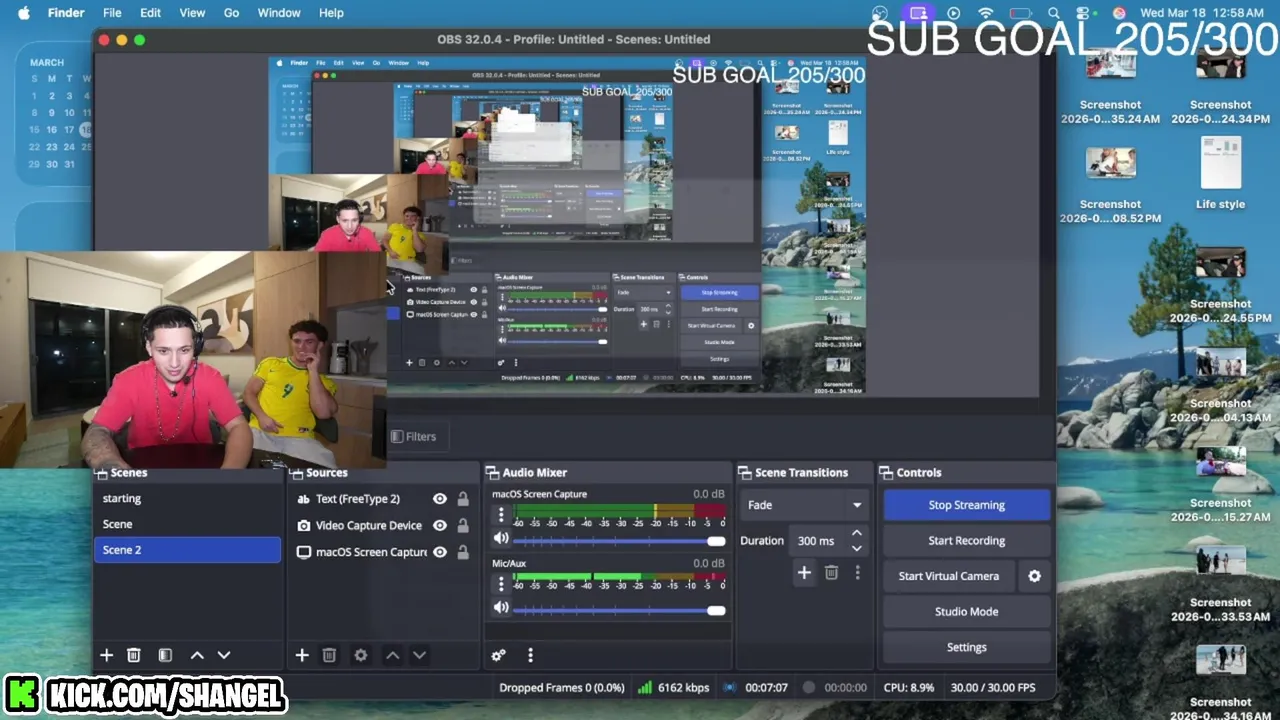1280x720 pixels.
Task: Click Start Recording button
Action: pos(966,541)
